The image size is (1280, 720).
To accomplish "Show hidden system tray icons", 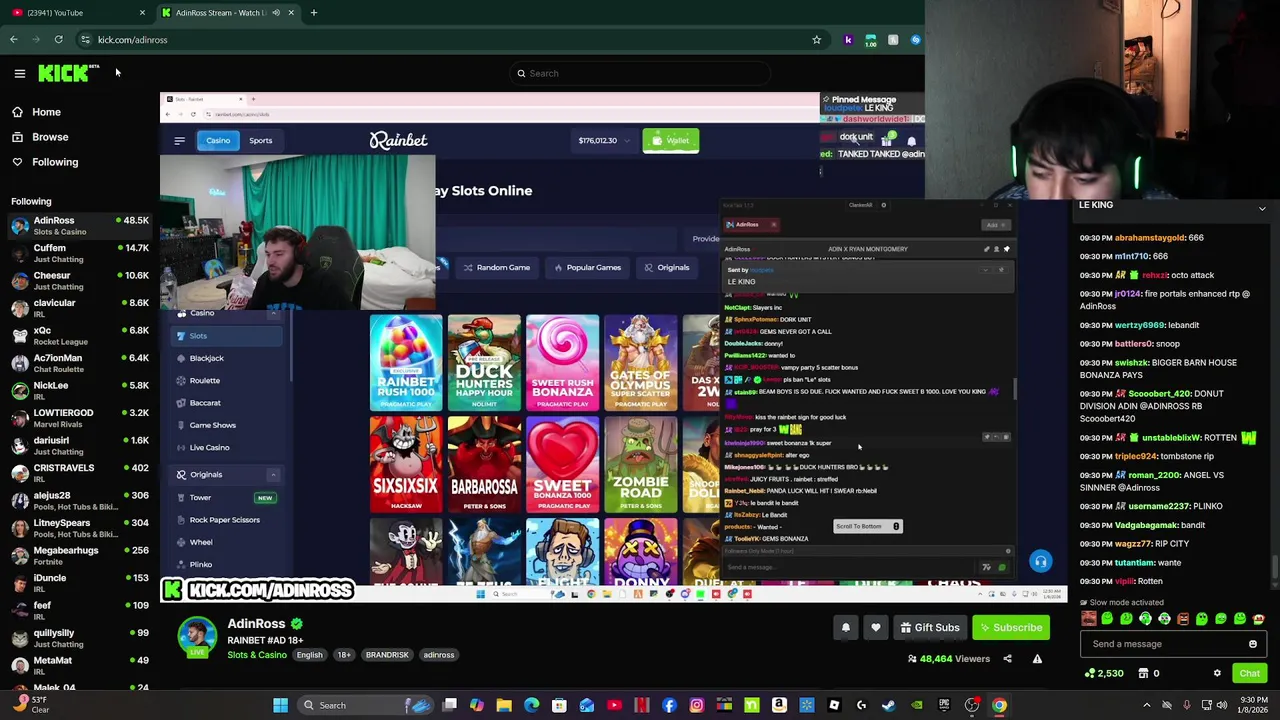I will coord(1147,705).
